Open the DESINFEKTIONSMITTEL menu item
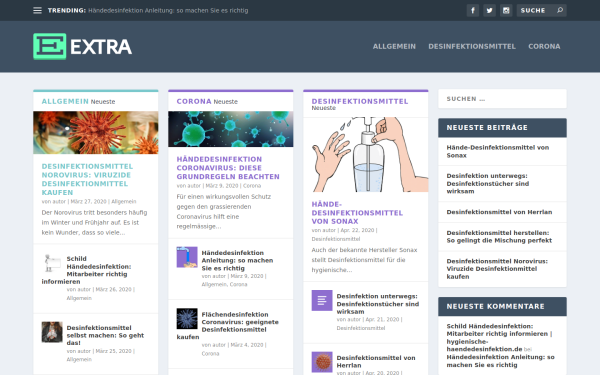This screenshot has height=375, width=600. tap(472, 46)
